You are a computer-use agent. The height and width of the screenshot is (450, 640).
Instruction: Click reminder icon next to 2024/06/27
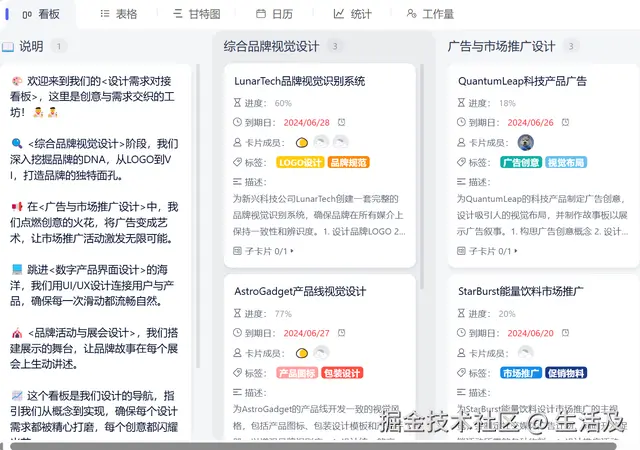click(342, 333)
